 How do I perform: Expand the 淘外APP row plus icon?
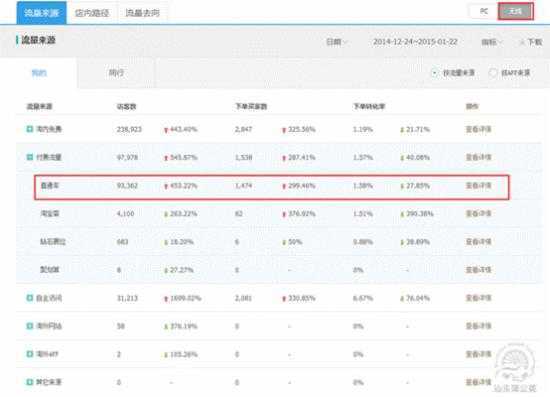[x=30, y=354]
